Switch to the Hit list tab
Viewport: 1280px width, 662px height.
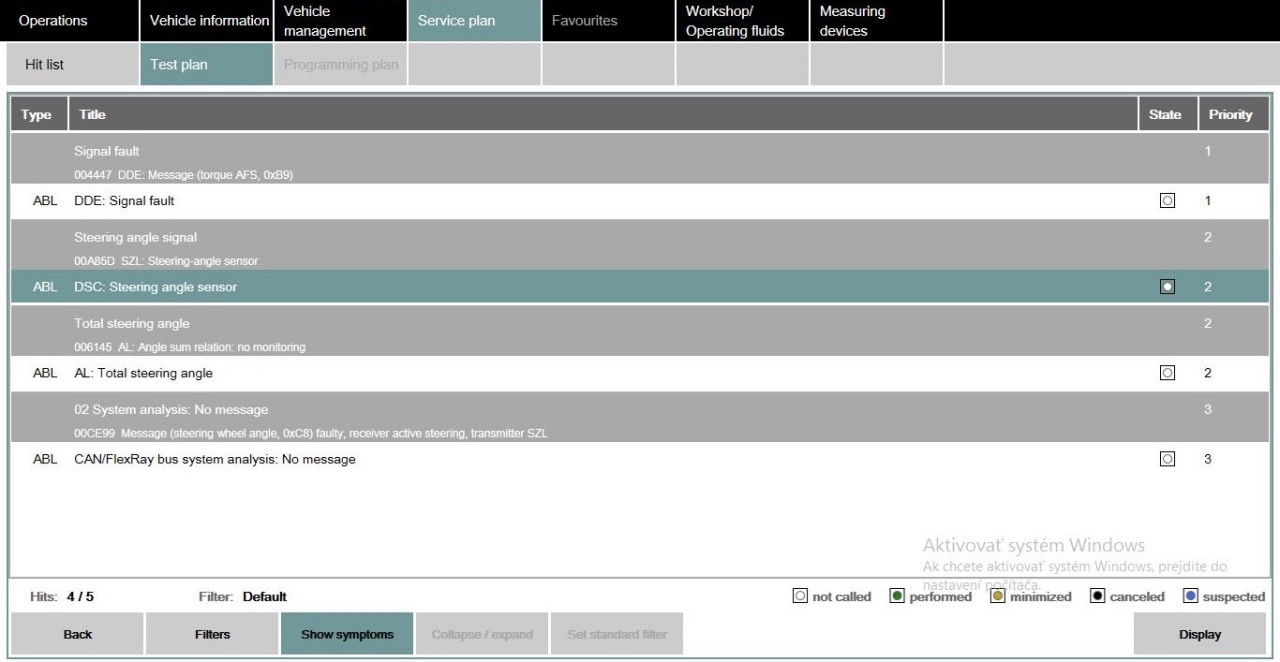[x=43, y=65]
